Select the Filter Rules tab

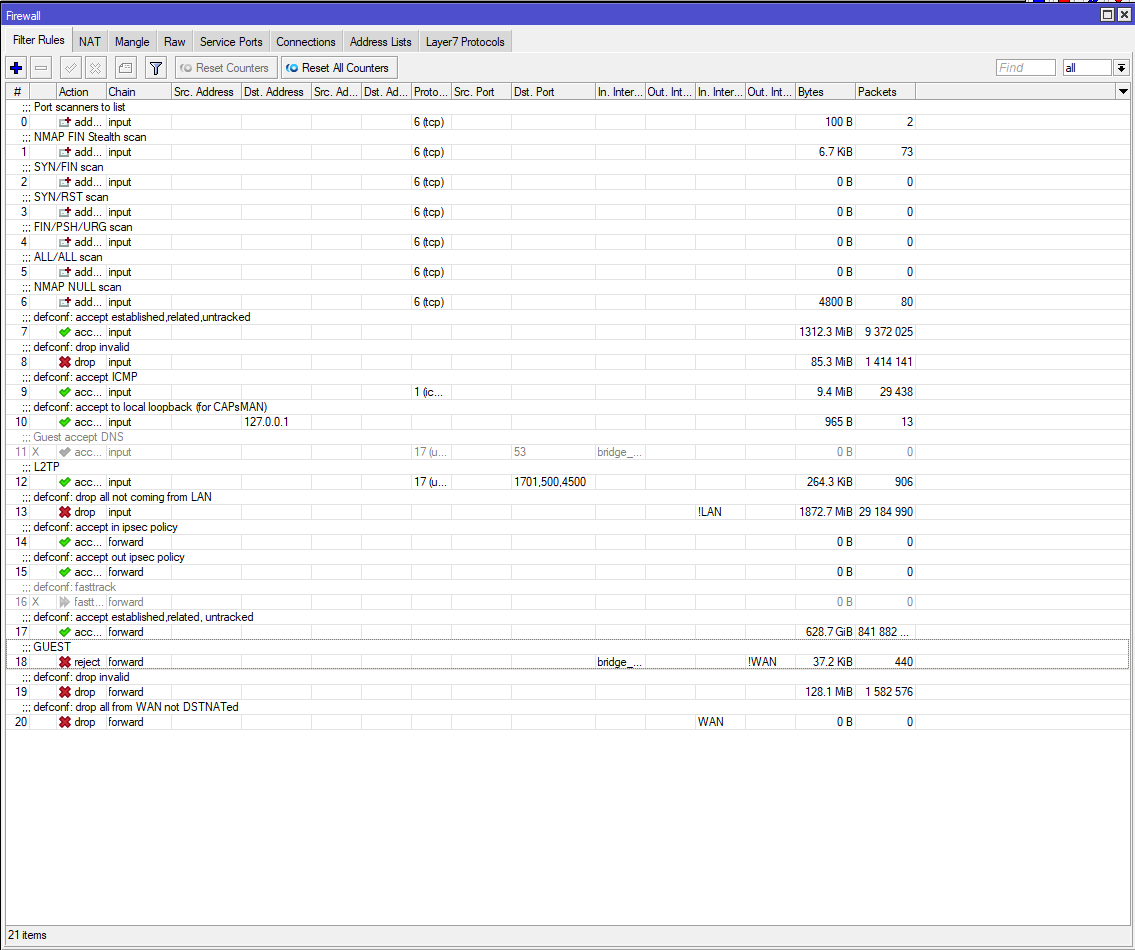point(39,40)
